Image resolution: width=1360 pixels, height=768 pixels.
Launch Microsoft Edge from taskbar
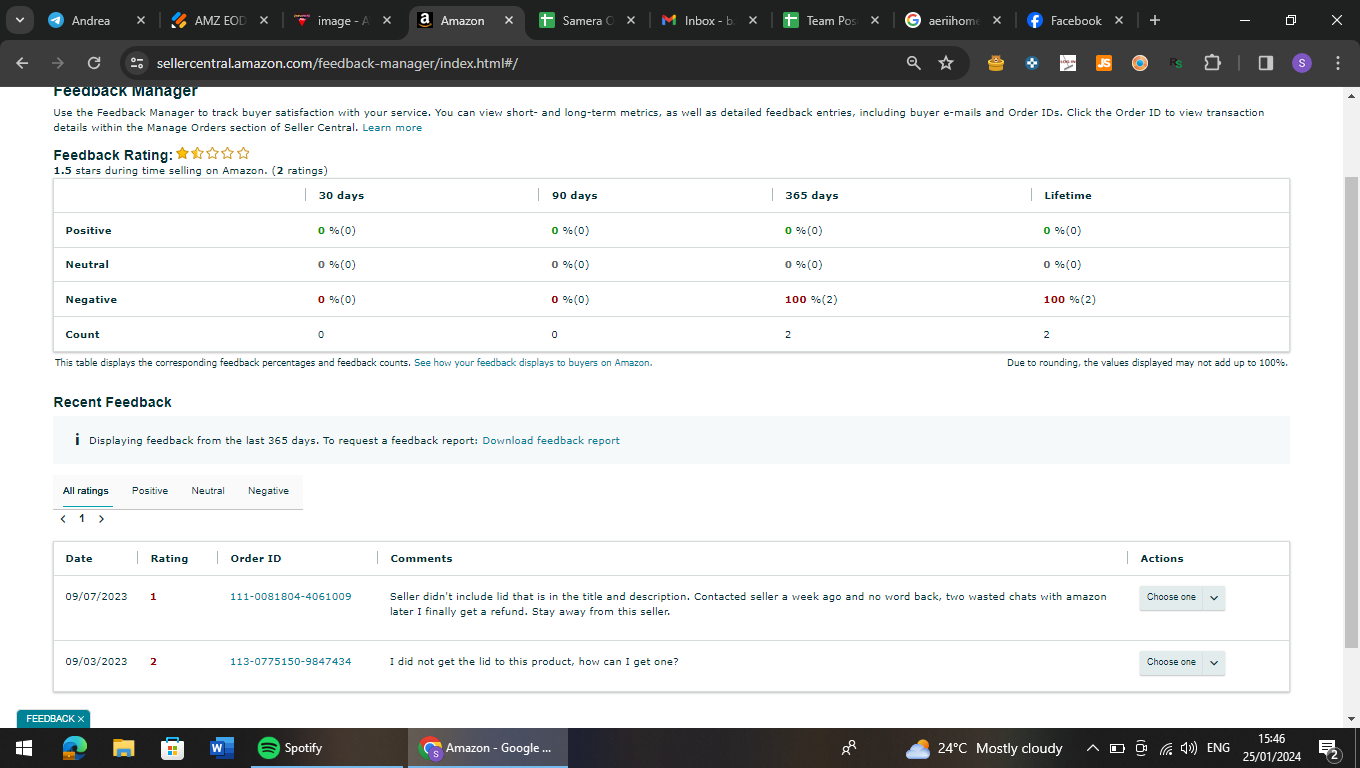click(74, 748)
